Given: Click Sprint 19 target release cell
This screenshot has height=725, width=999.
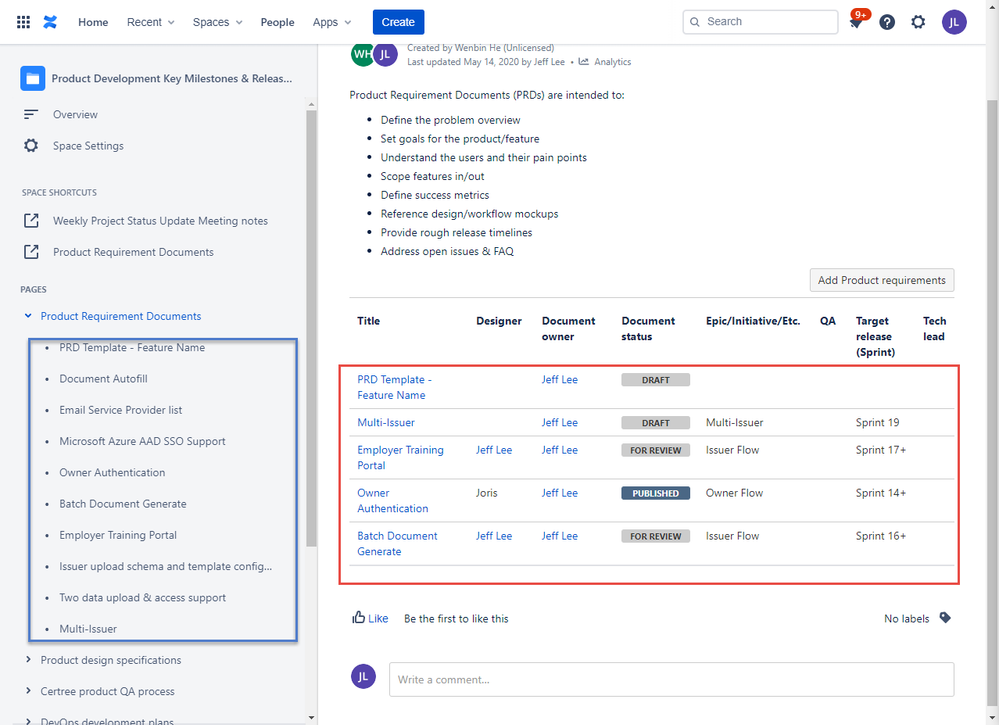Looking at the screenshot, I should [877, 422].
